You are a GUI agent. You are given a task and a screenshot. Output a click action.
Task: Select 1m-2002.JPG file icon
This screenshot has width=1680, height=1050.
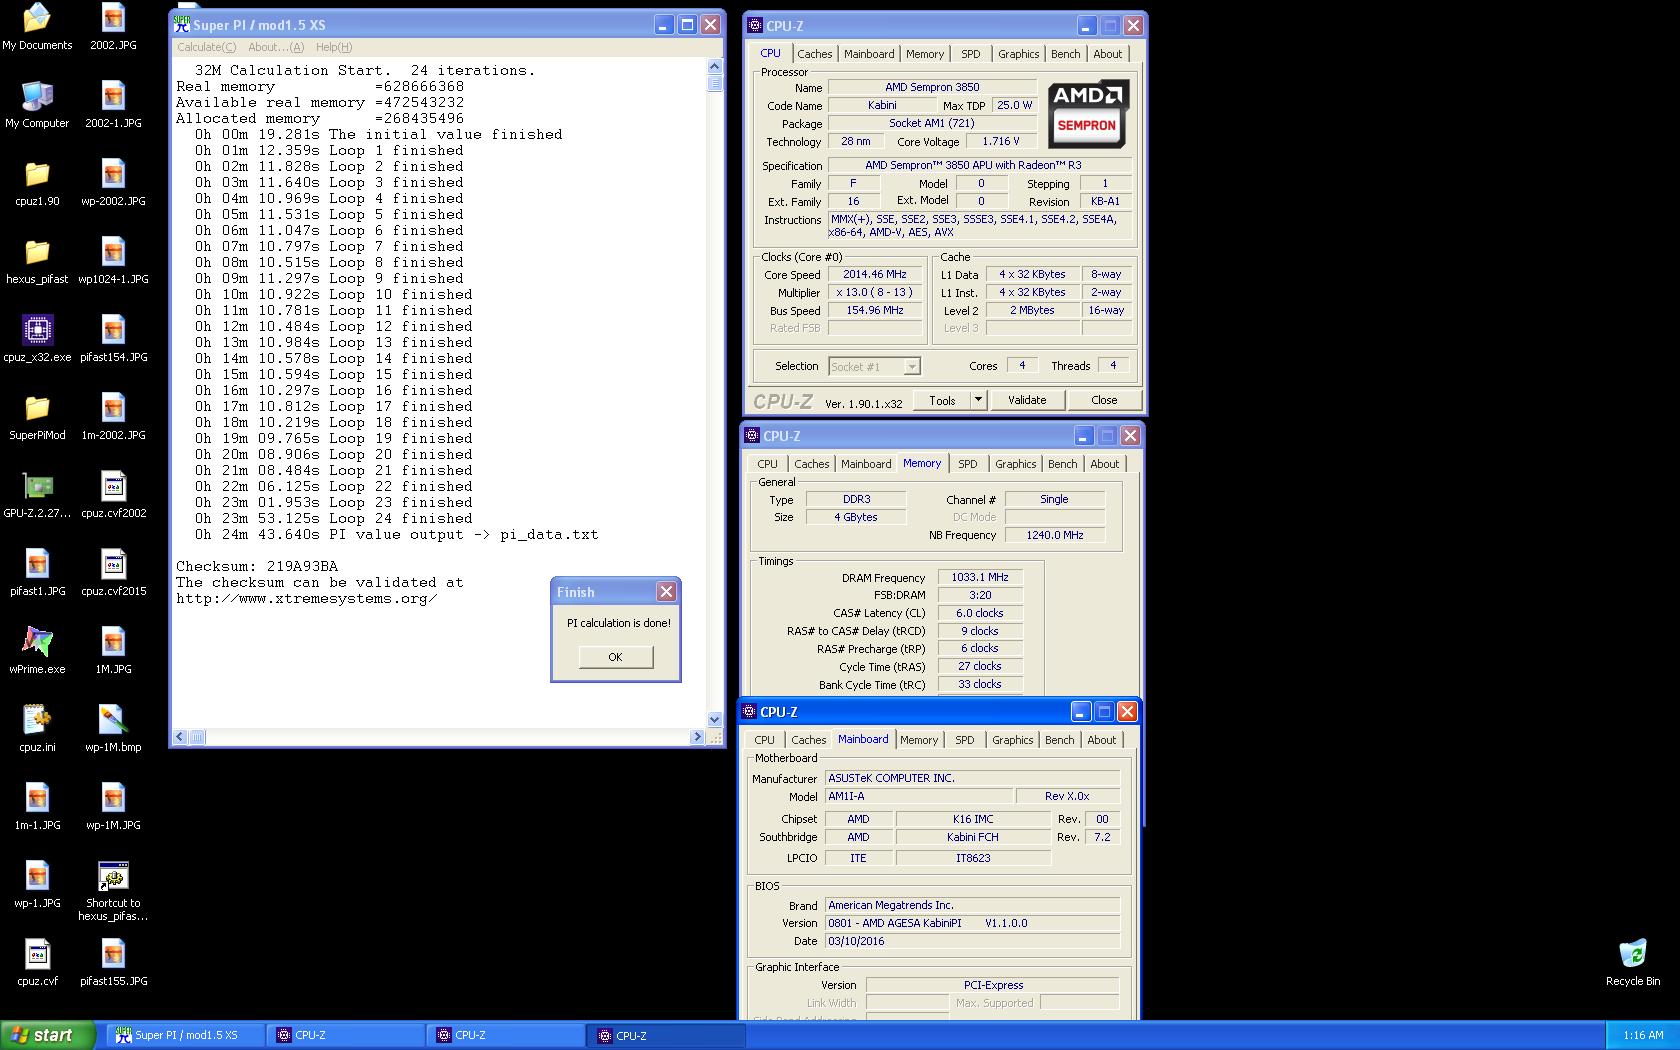pyautogui.click(x=113, y=417)
